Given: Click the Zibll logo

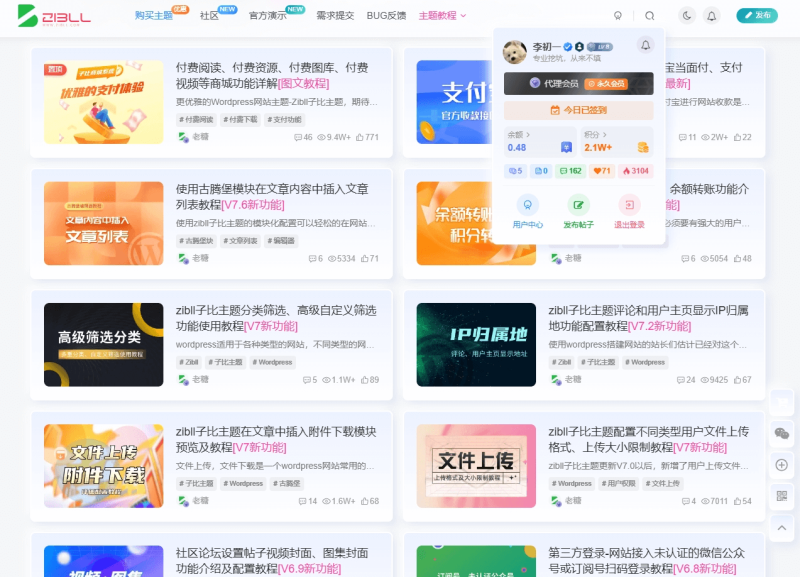Looking at the screenshot, I should pos(54,16).
